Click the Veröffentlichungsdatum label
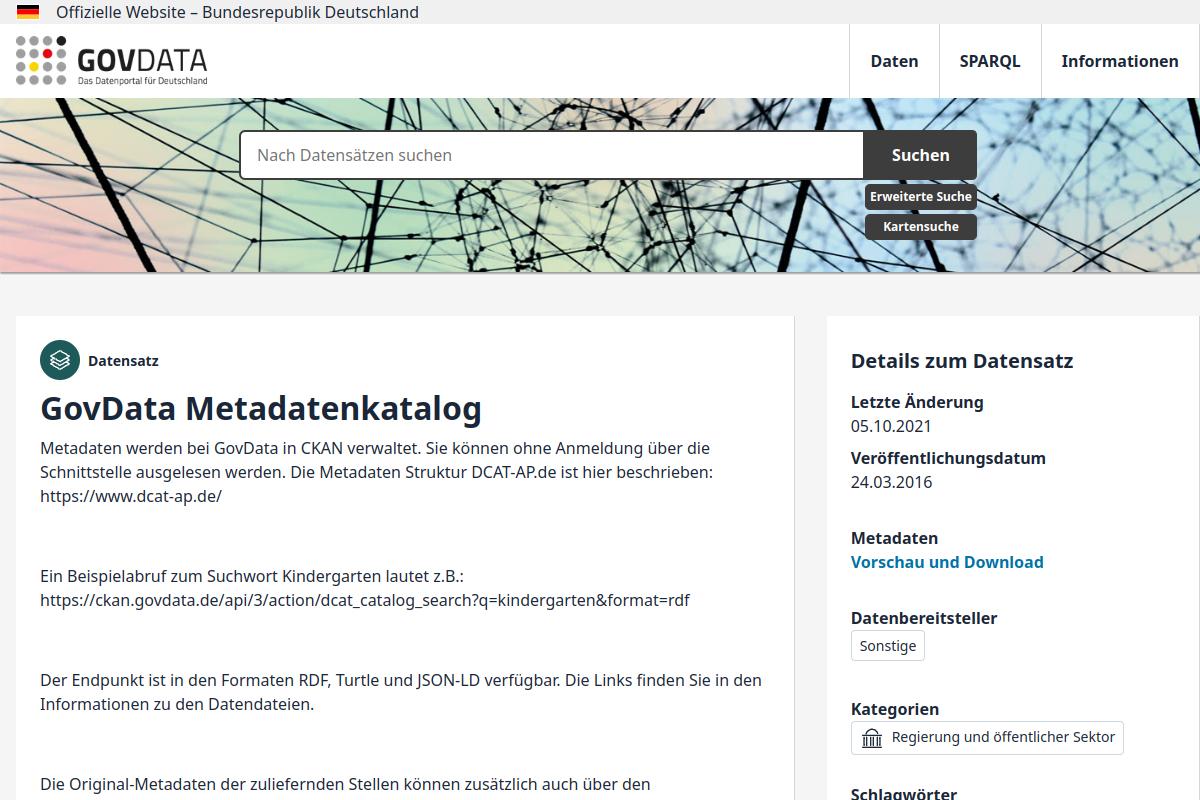This screenshot has height=800, width=1200. point(948,458)
